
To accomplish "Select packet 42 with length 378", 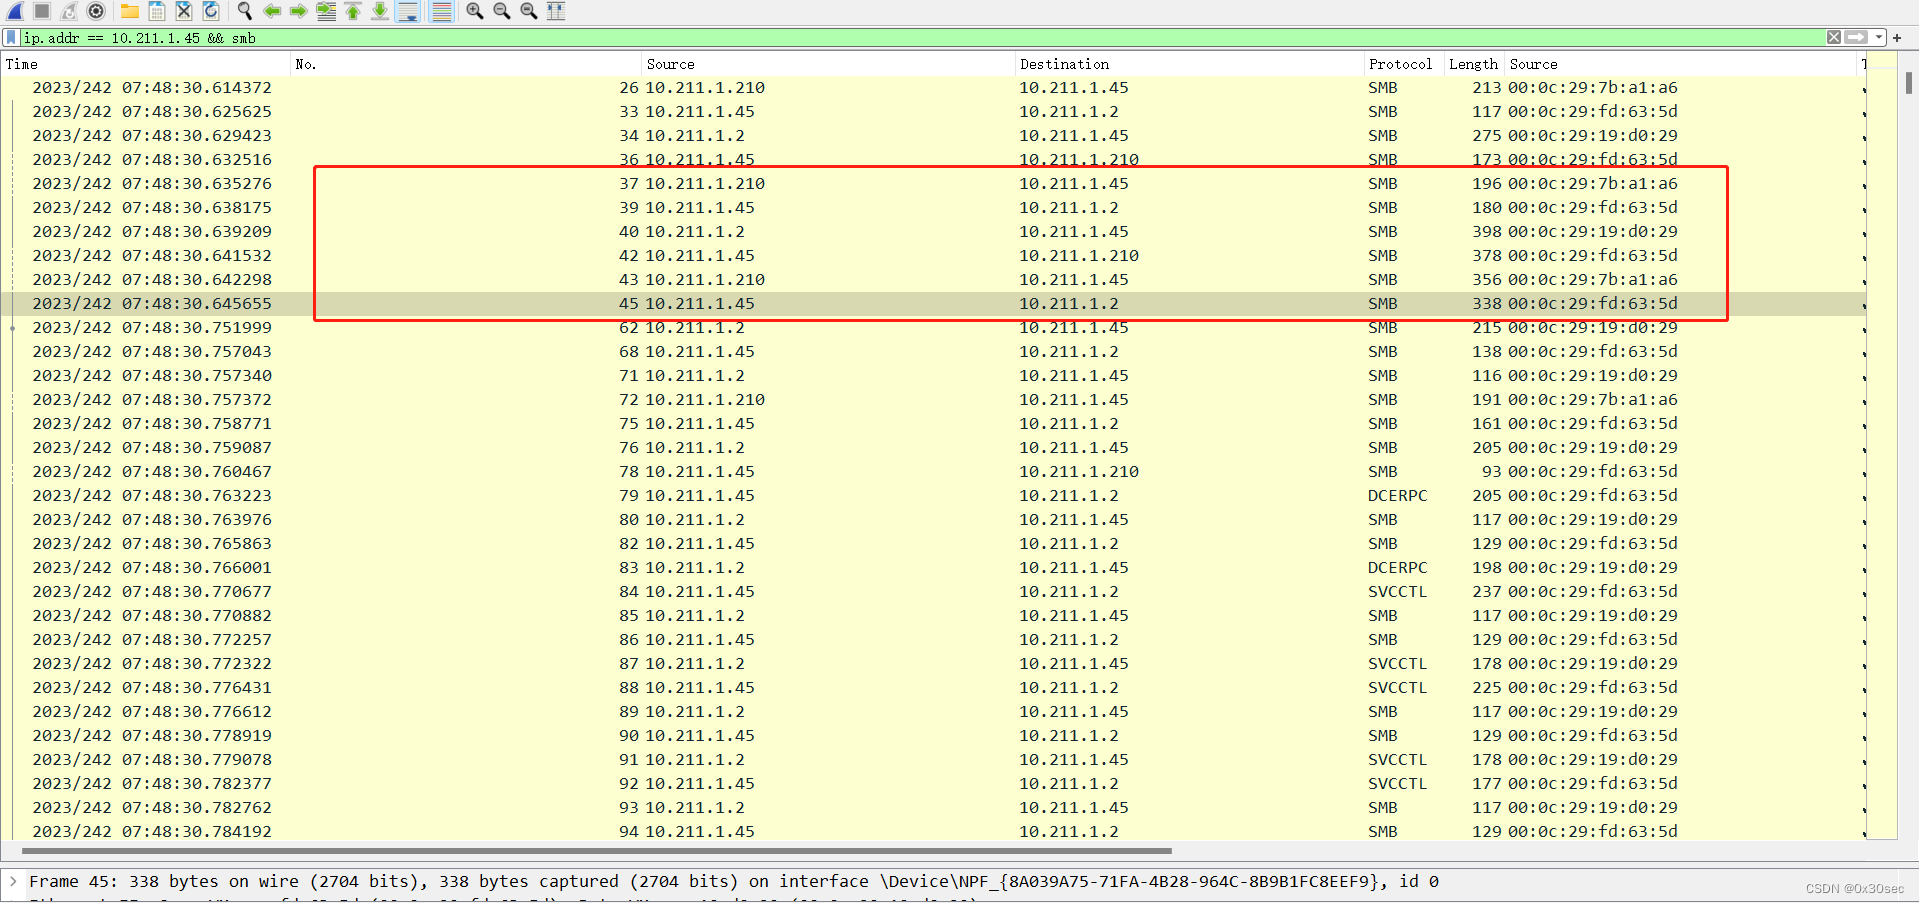I will coord(933,256).
